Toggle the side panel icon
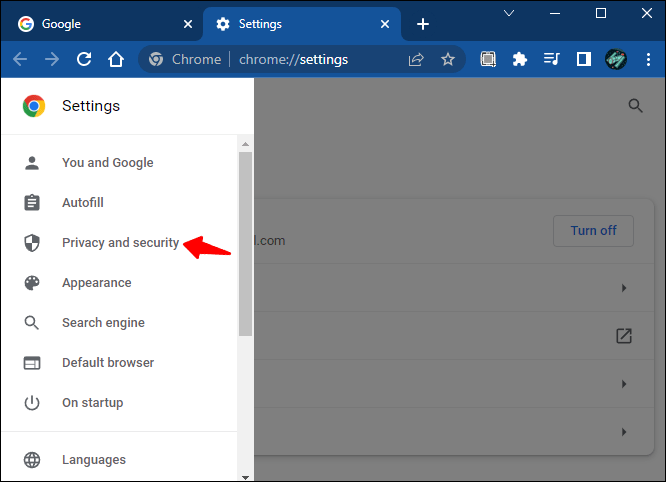 584,59
